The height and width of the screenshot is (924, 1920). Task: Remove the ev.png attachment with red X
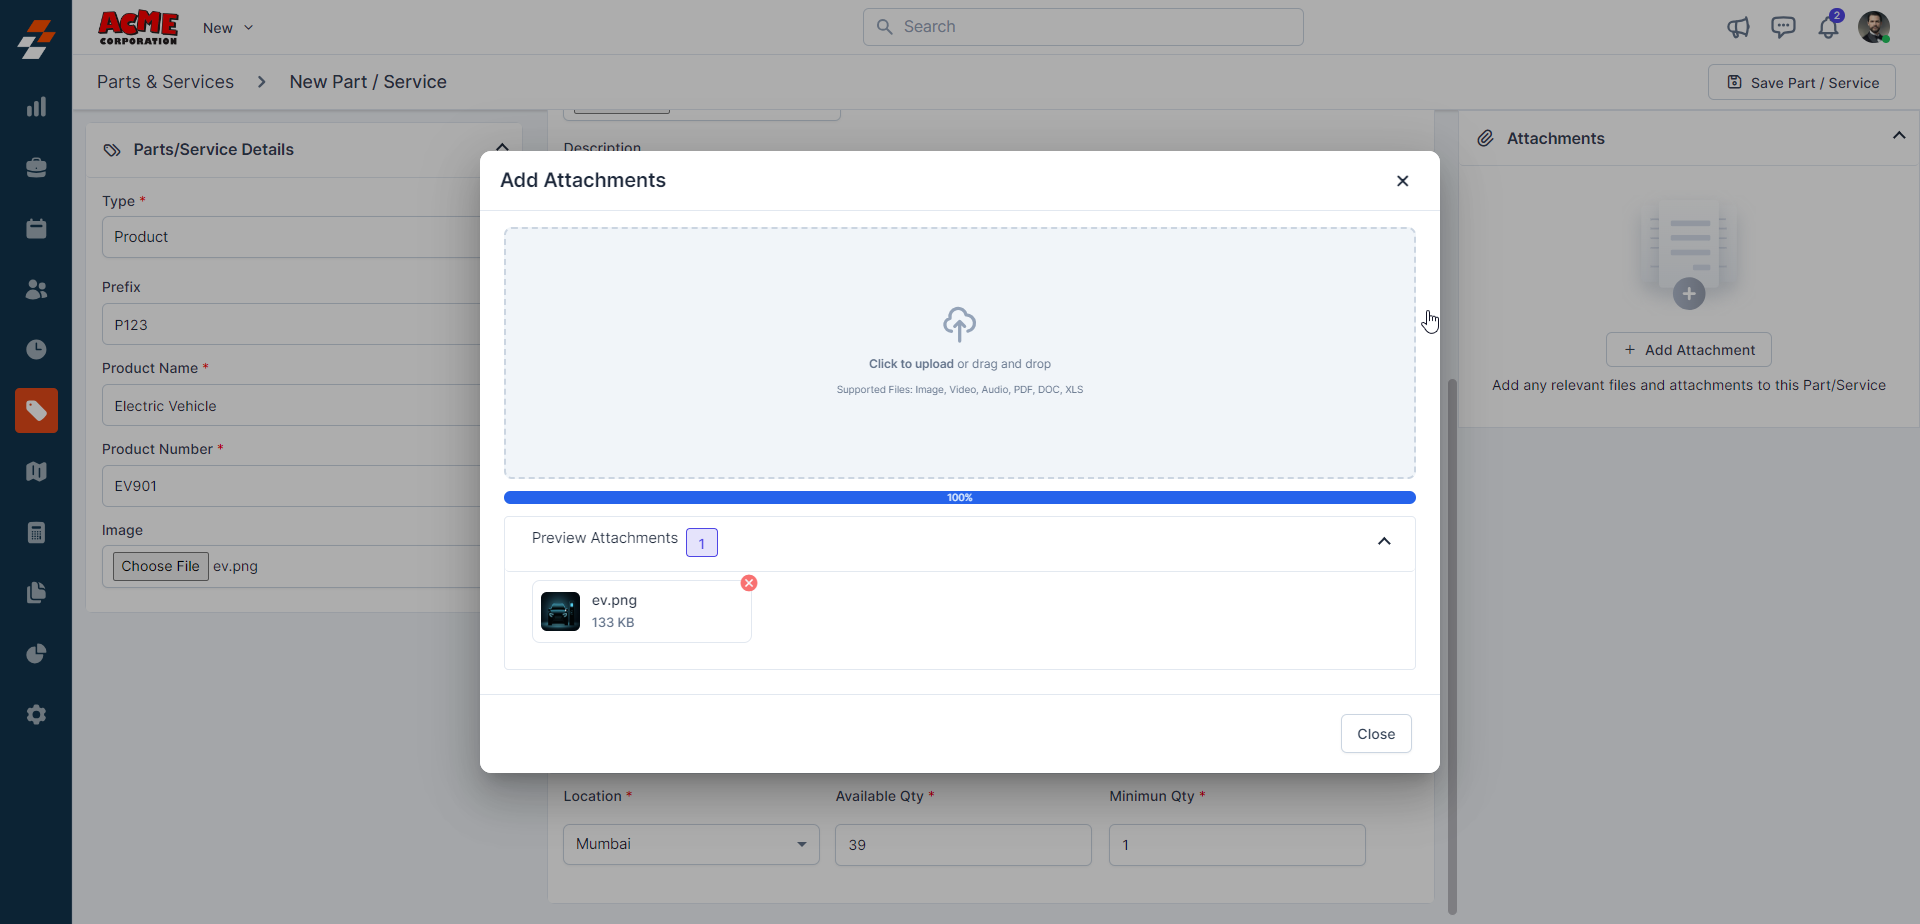tap(749, 583)
